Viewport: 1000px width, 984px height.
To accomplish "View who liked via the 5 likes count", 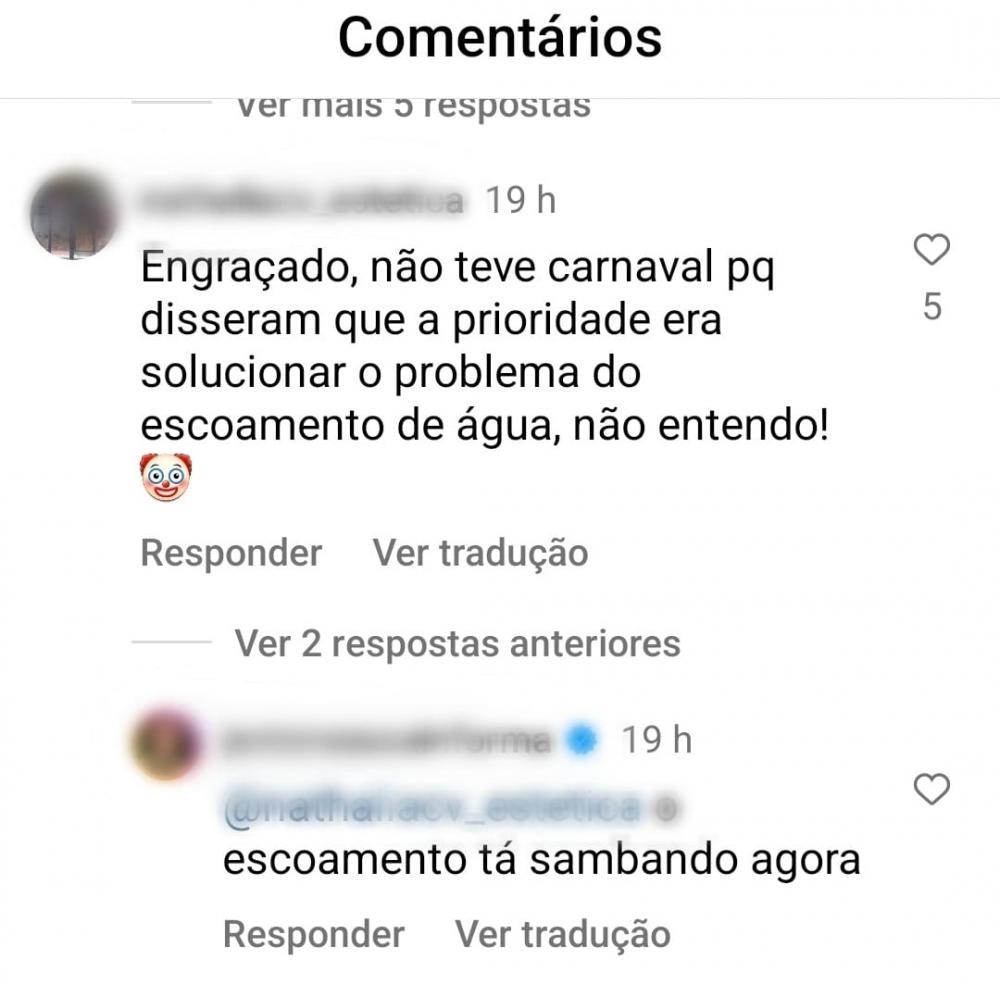I will [932, 307].
